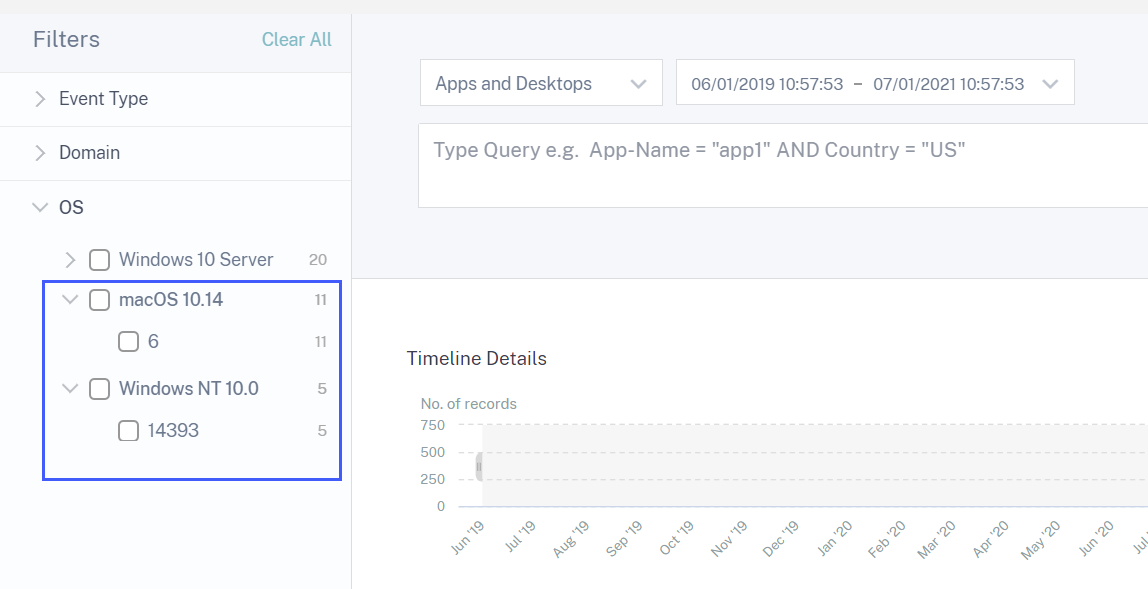This screenshot has height=589, width=1148.
Task: Expand the Domain filter section
Action: [40, 153]
